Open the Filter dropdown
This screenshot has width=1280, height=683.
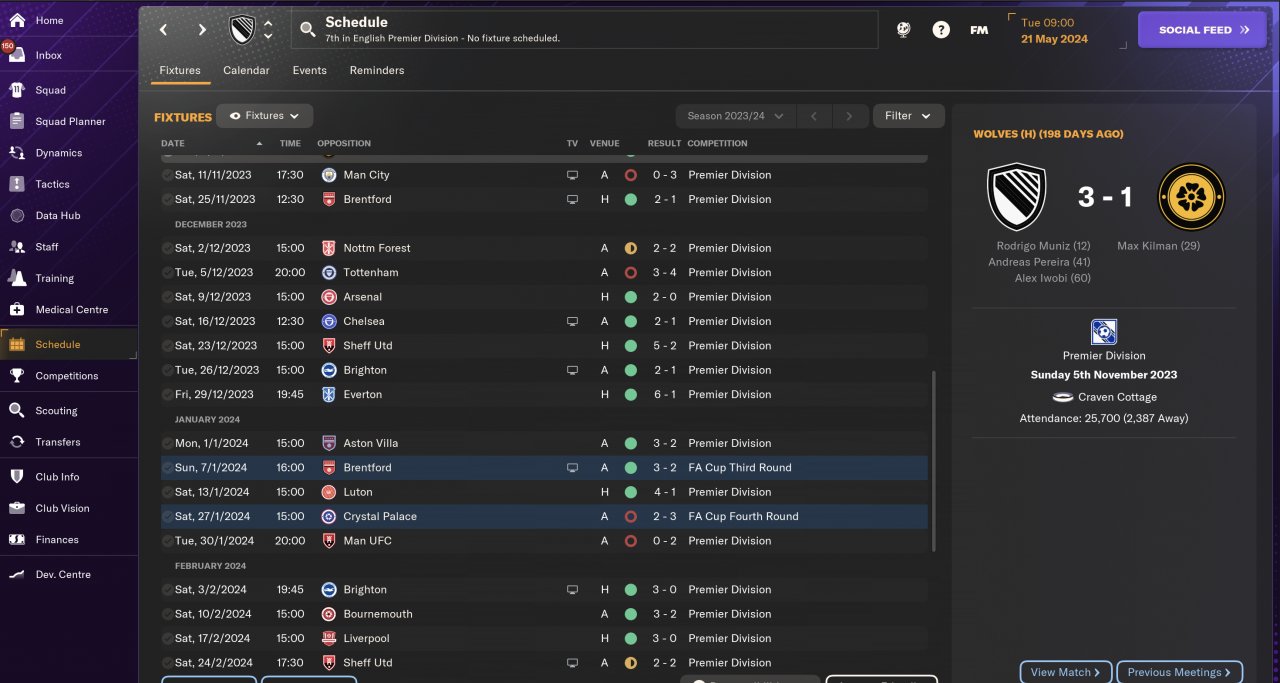(908, 116)
